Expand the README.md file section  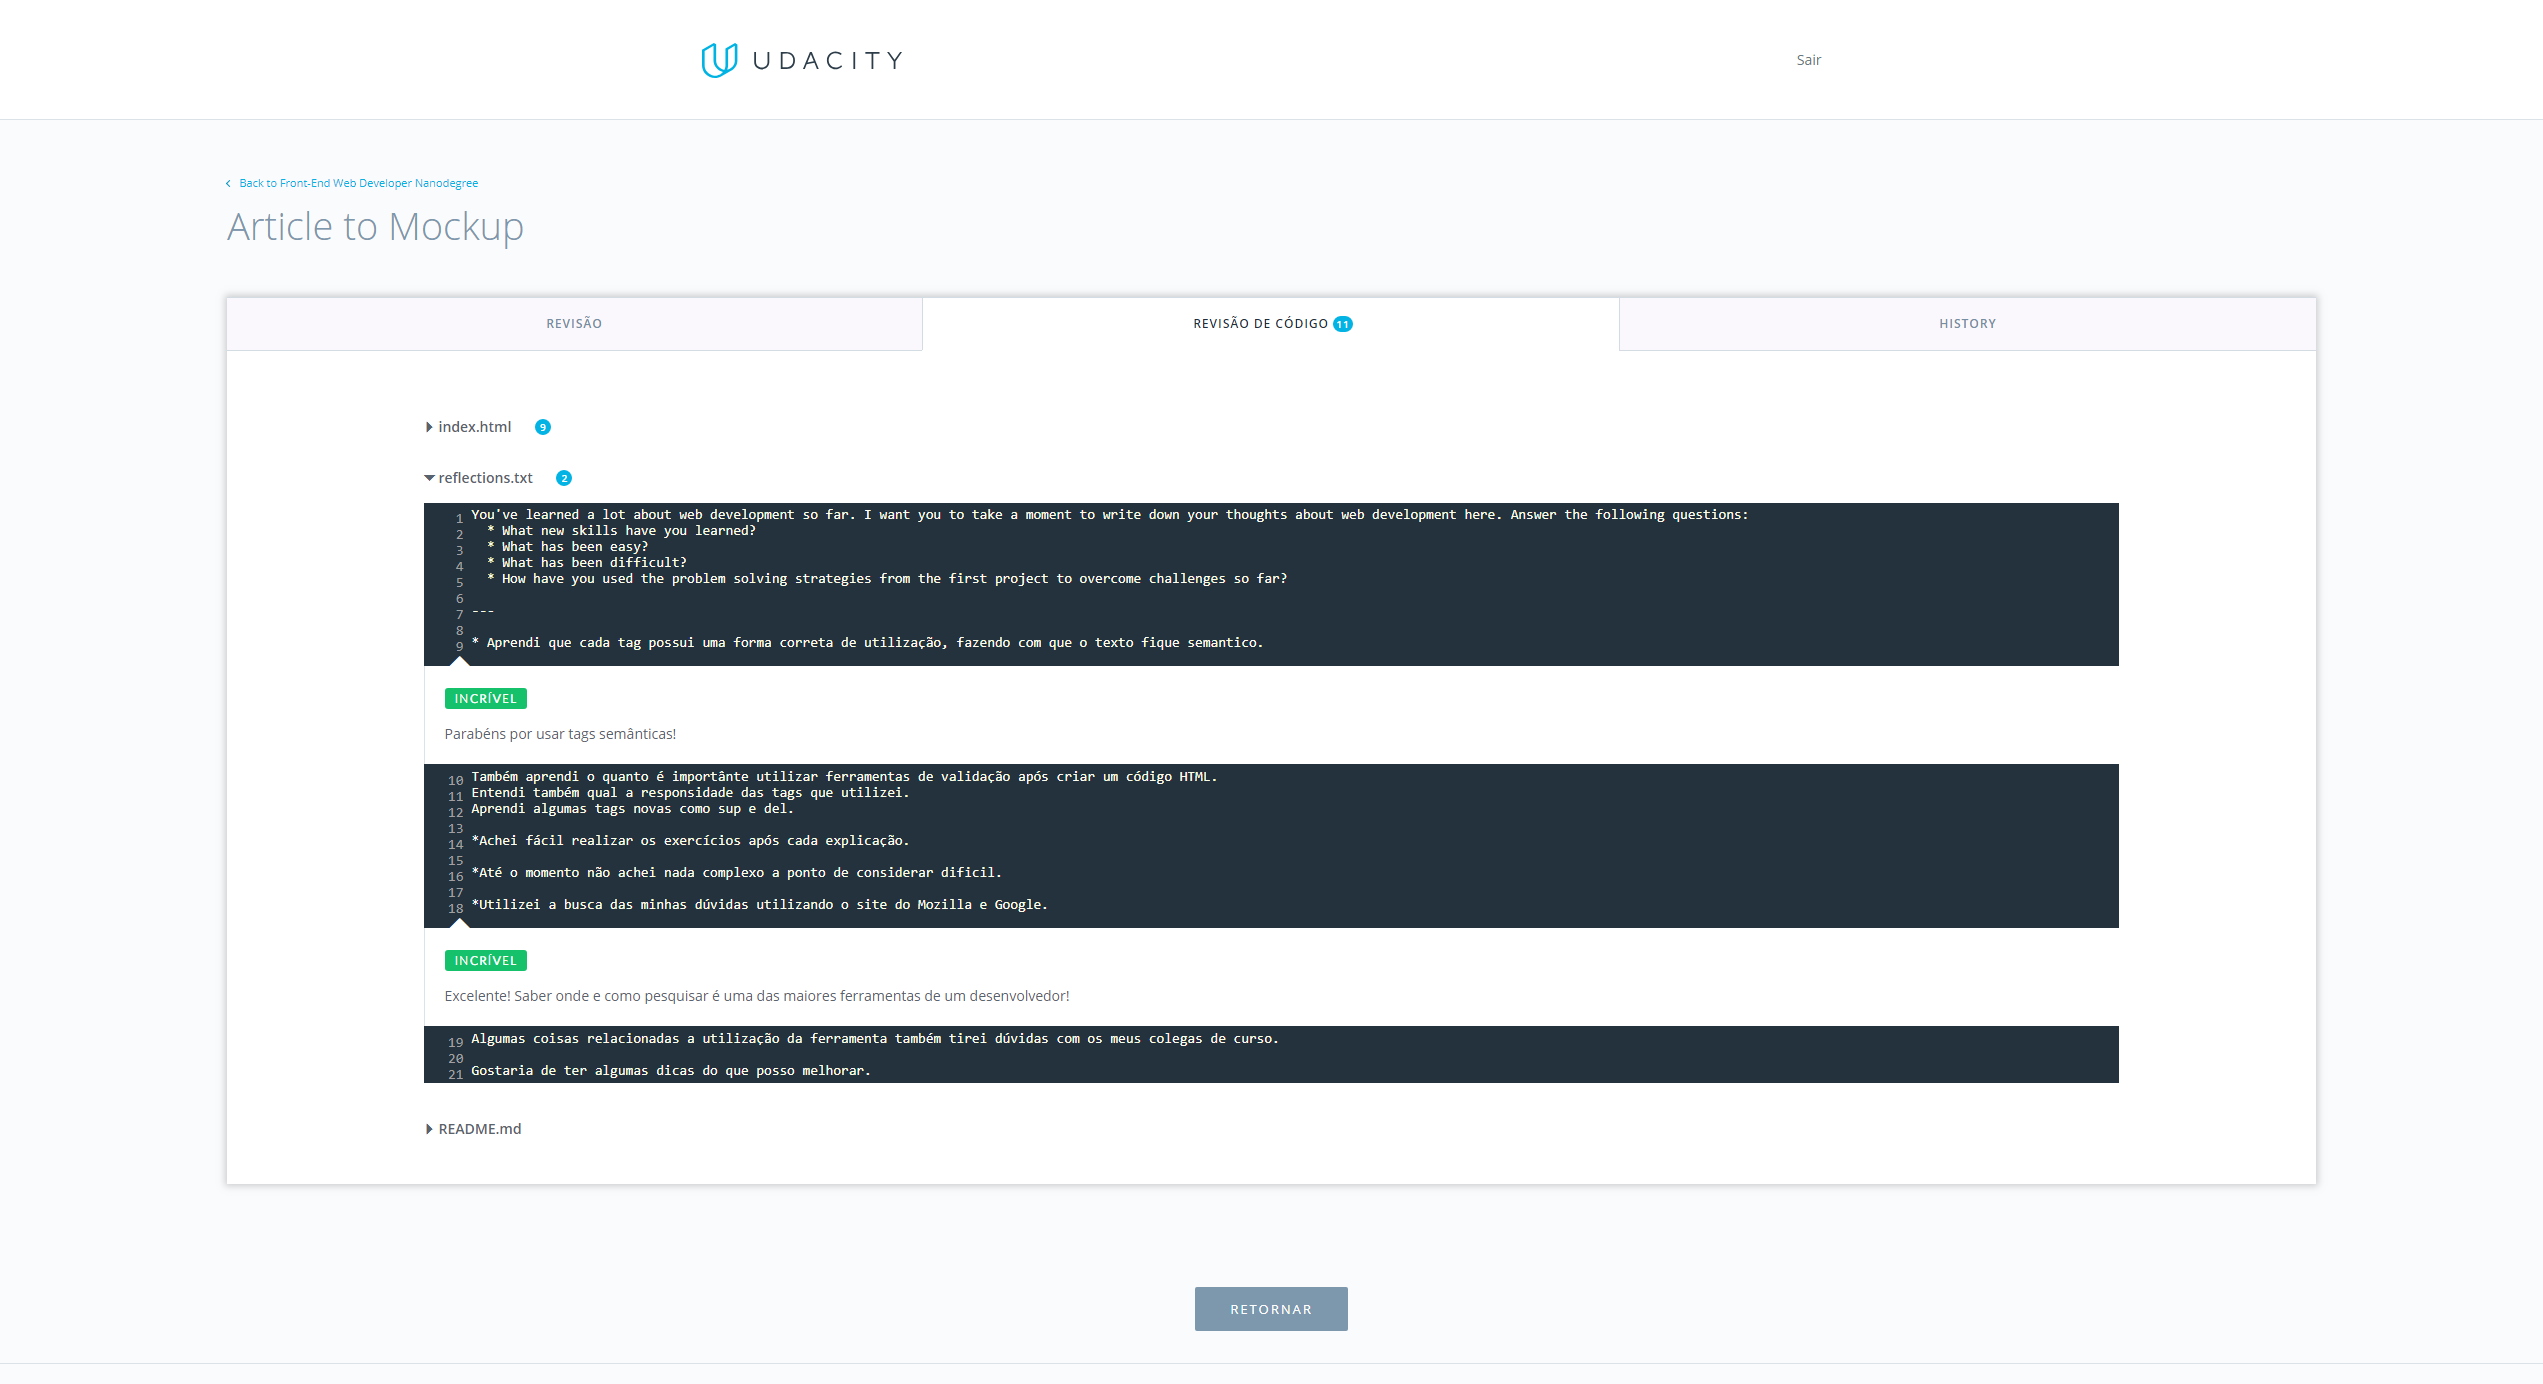479,1129
